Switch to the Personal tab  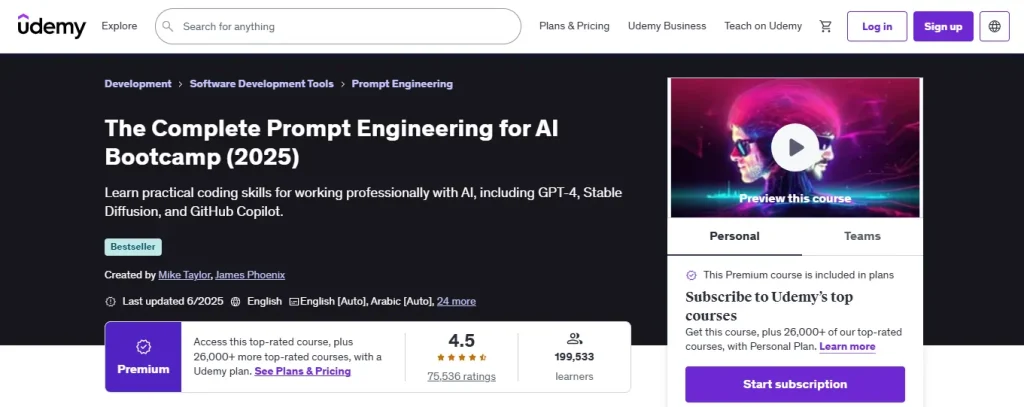pyautogui.click(x=734, y=236)
